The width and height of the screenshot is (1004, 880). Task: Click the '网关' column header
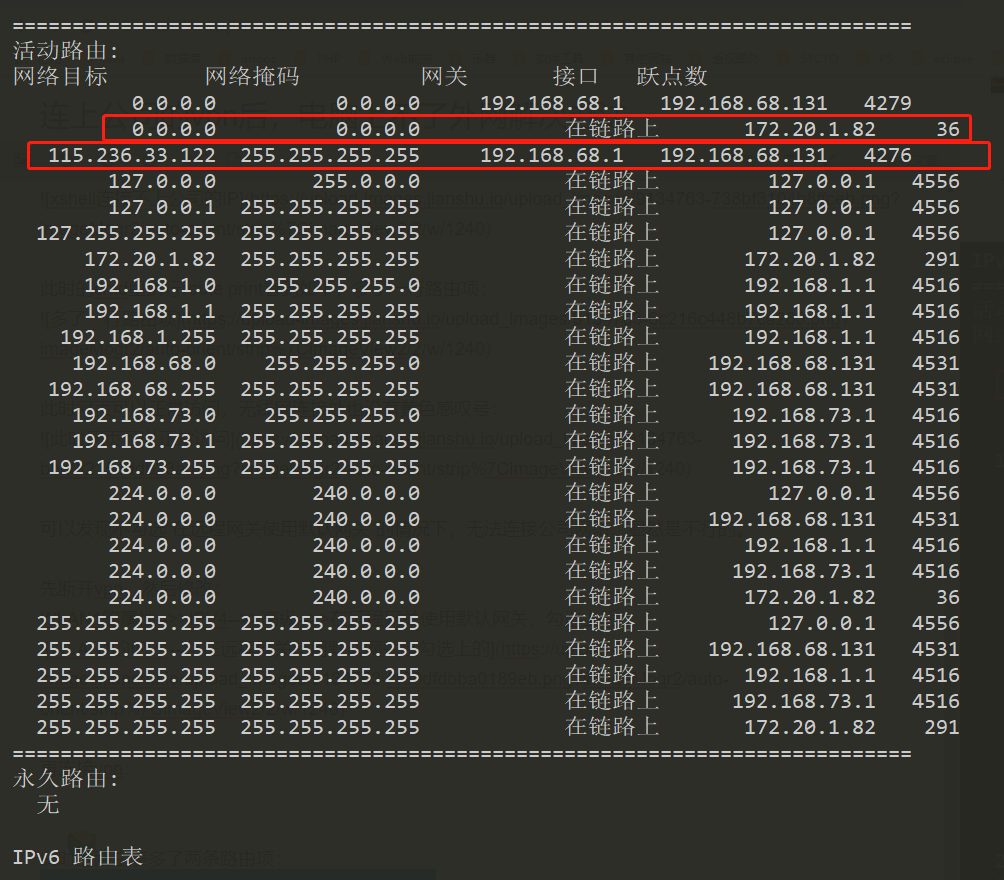pos(444,76)
